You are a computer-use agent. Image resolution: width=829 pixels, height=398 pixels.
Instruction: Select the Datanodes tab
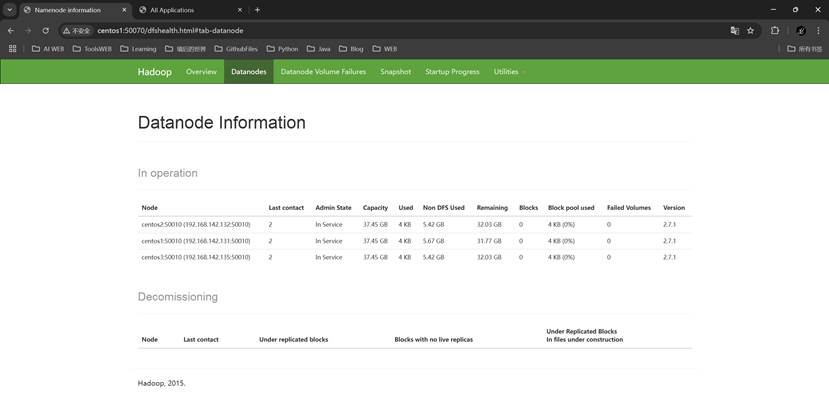click(x=248, y=71)
